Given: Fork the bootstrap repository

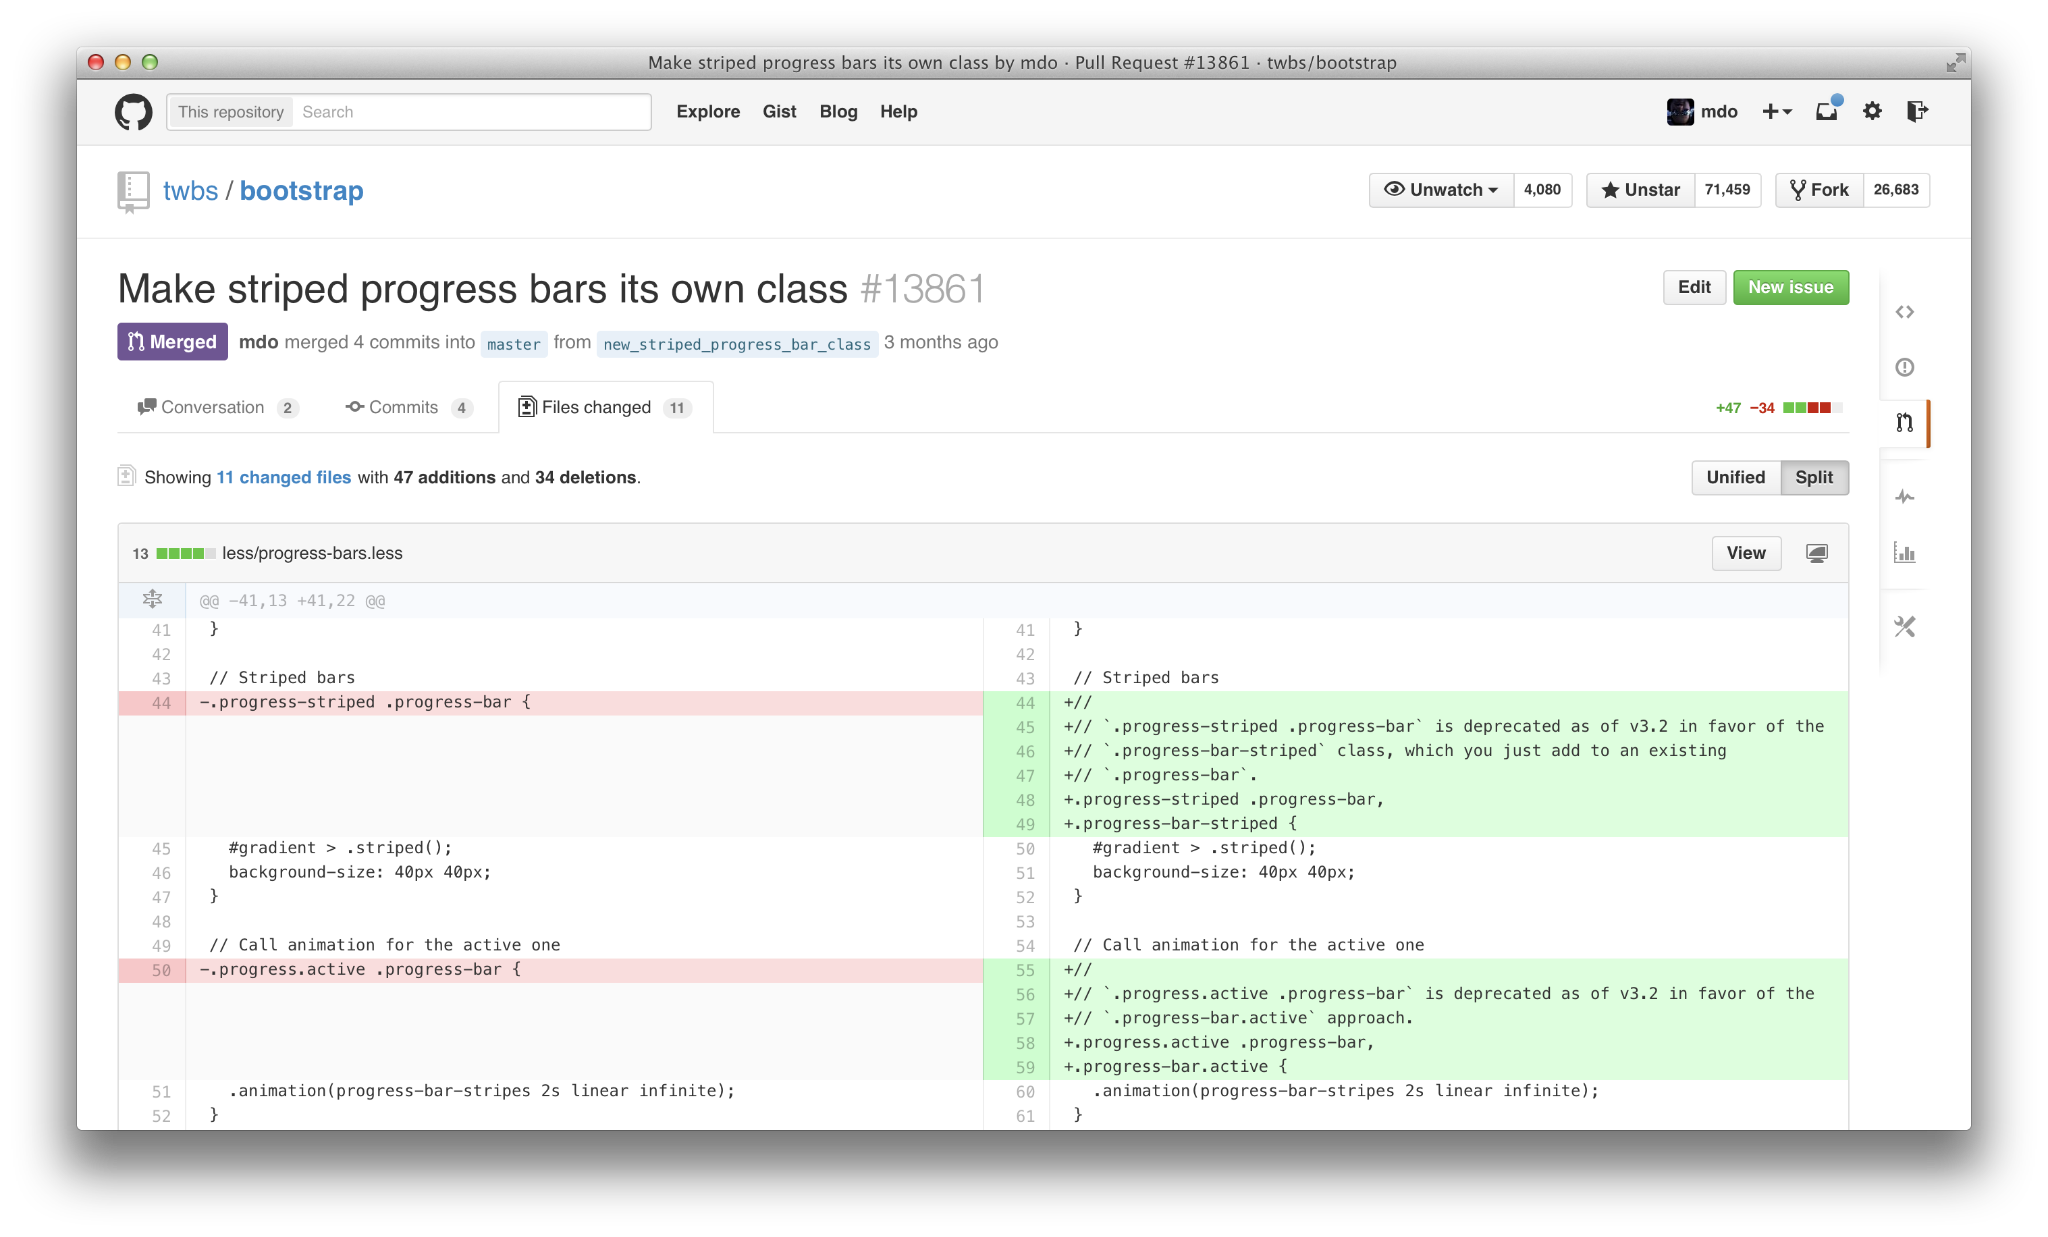Looking at the screenshot, I should [1819, 190].
